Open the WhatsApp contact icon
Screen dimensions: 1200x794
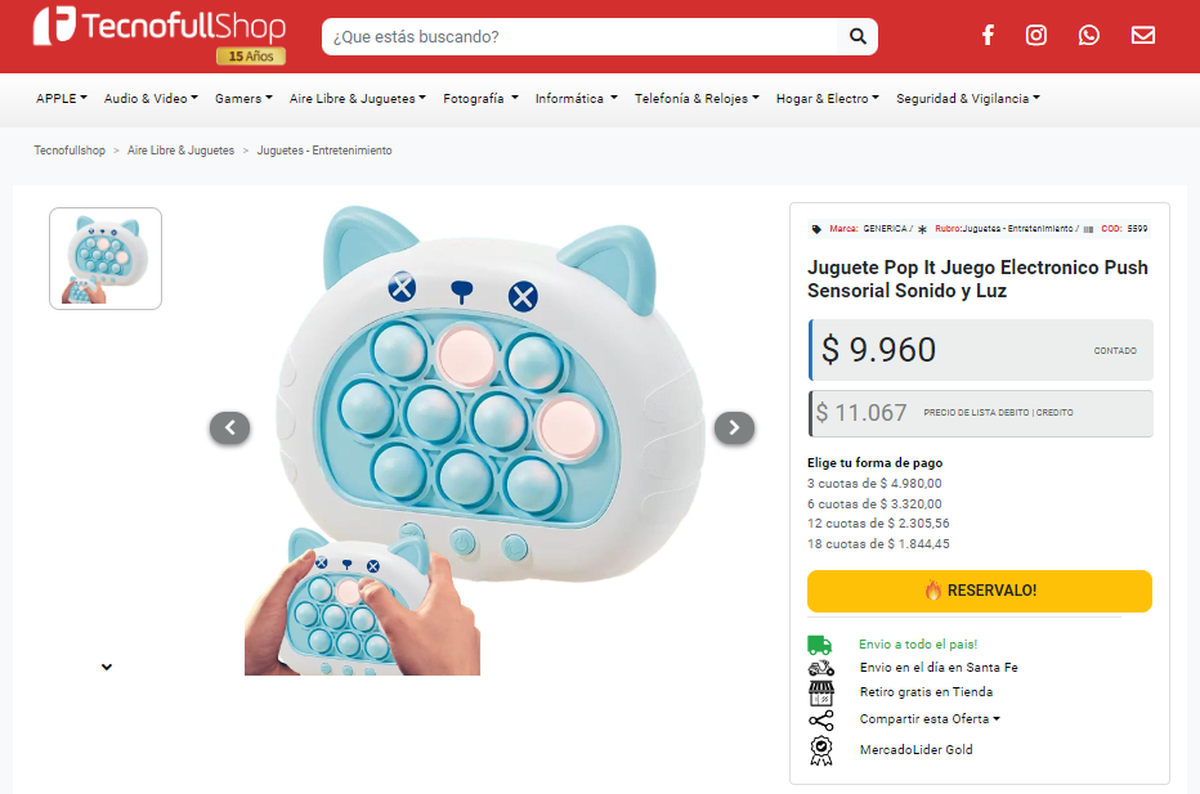coord(1089,36)
